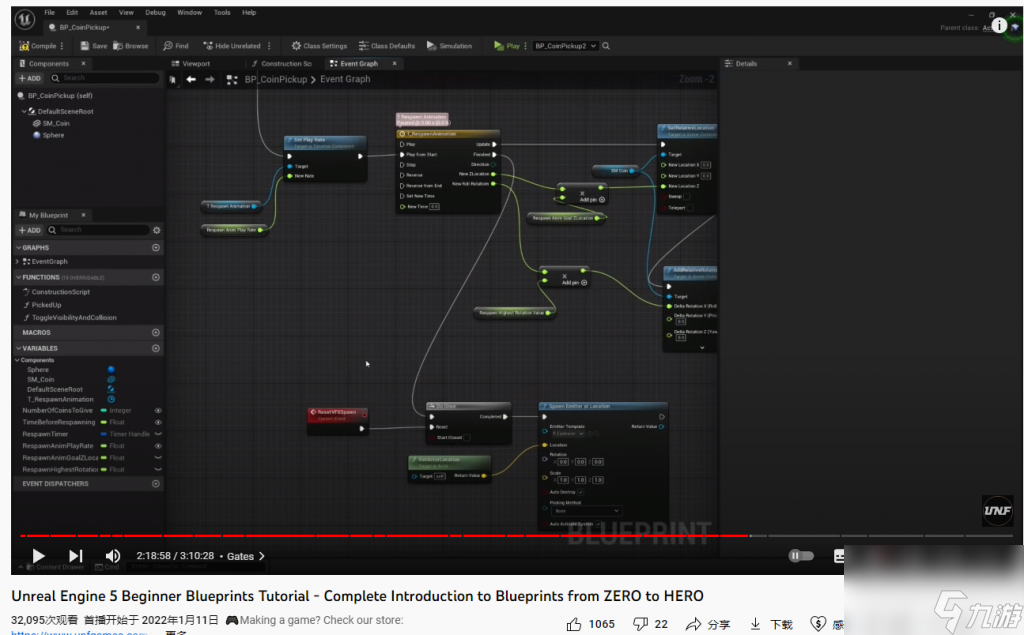
Task: Switch to the Construction Script tab
Action: tap(281, 63)
